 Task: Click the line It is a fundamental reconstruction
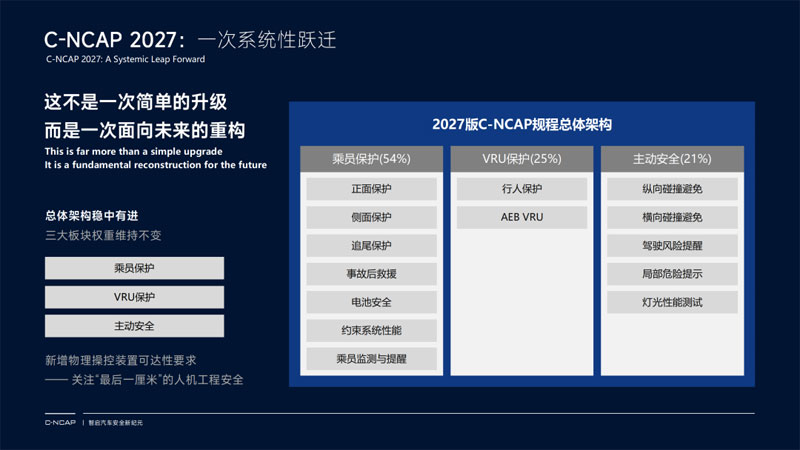pyautogui.click(x=156, y=165)
